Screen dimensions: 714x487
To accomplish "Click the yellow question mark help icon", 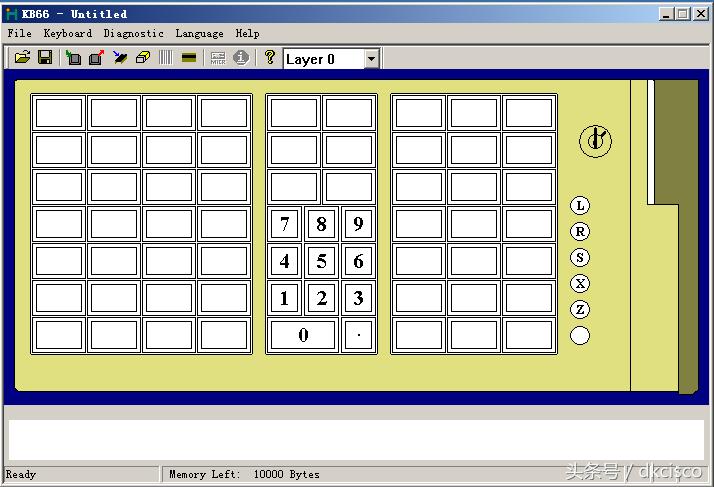I will [x=270, y=57].
